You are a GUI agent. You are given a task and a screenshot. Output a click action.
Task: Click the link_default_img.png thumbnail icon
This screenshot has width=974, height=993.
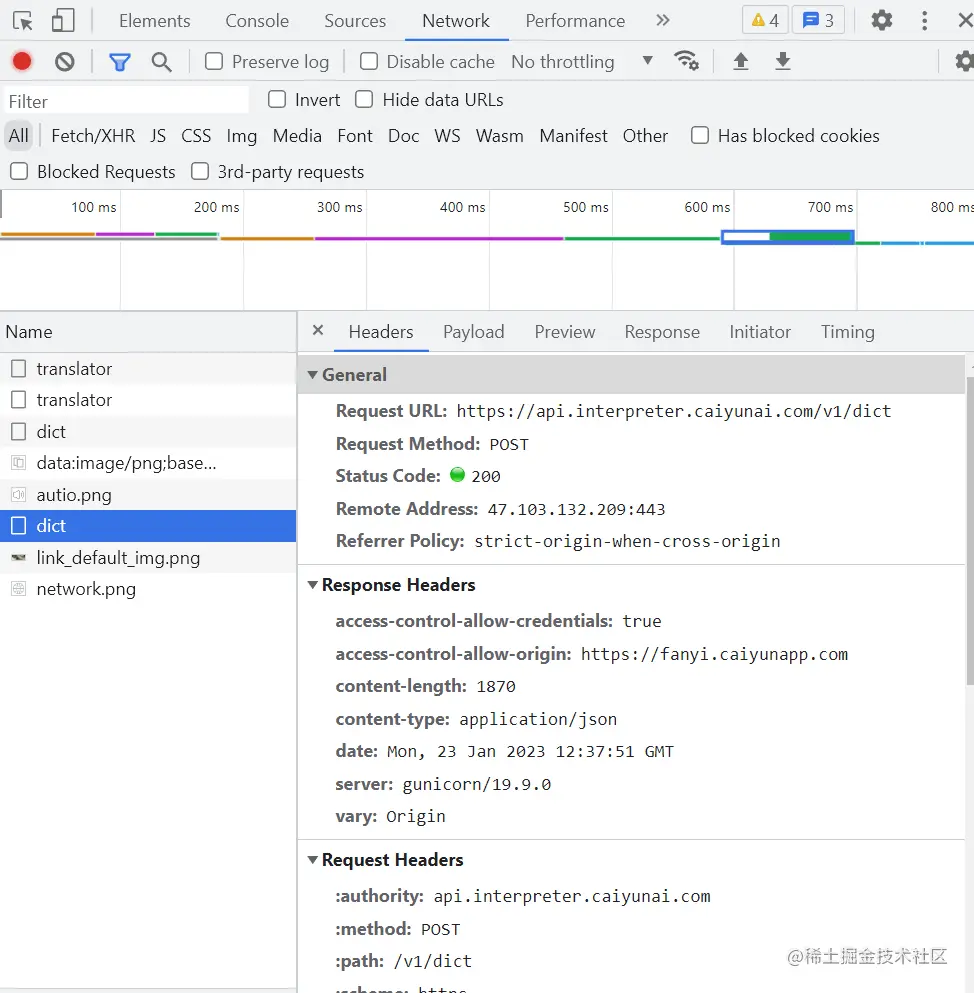pos(19,557)
